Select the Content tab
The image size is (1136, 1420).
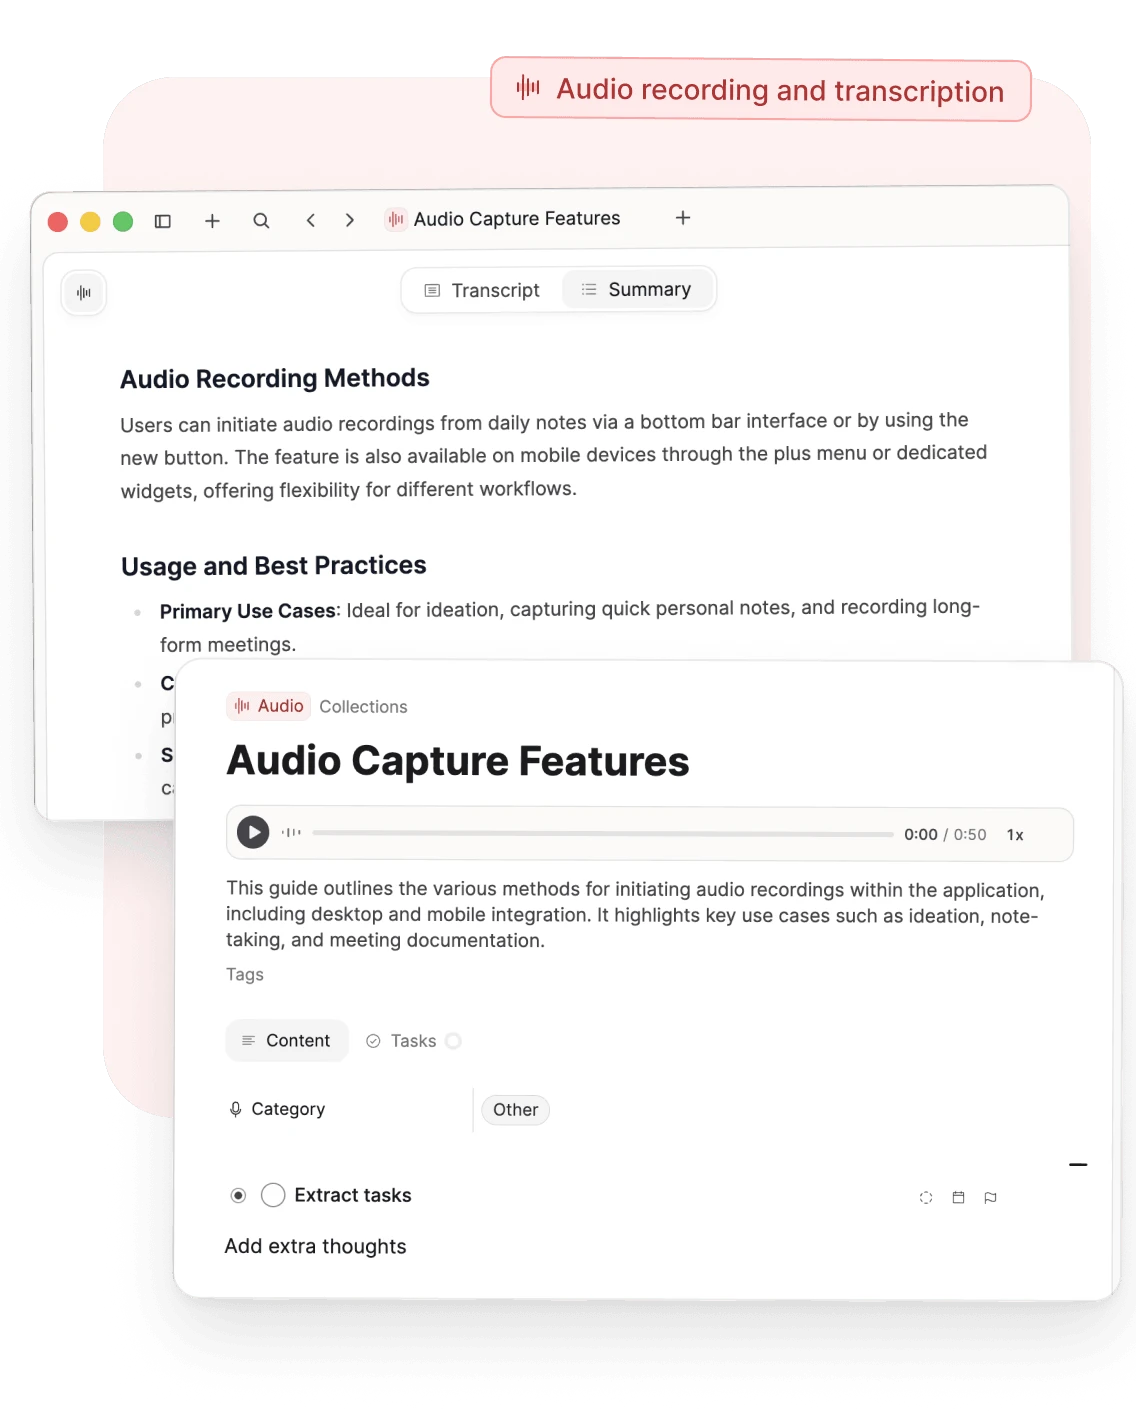(287, 1041)
